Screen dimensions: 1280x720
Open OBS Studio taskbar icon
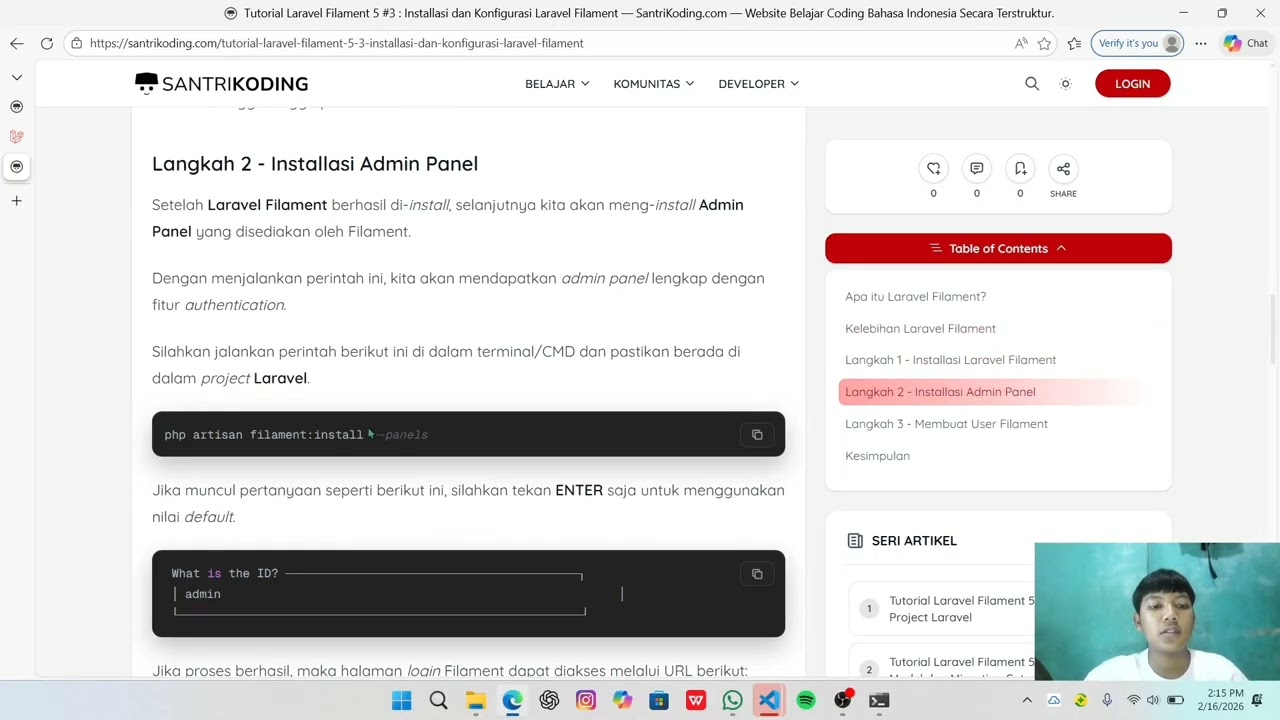[843, 701]
